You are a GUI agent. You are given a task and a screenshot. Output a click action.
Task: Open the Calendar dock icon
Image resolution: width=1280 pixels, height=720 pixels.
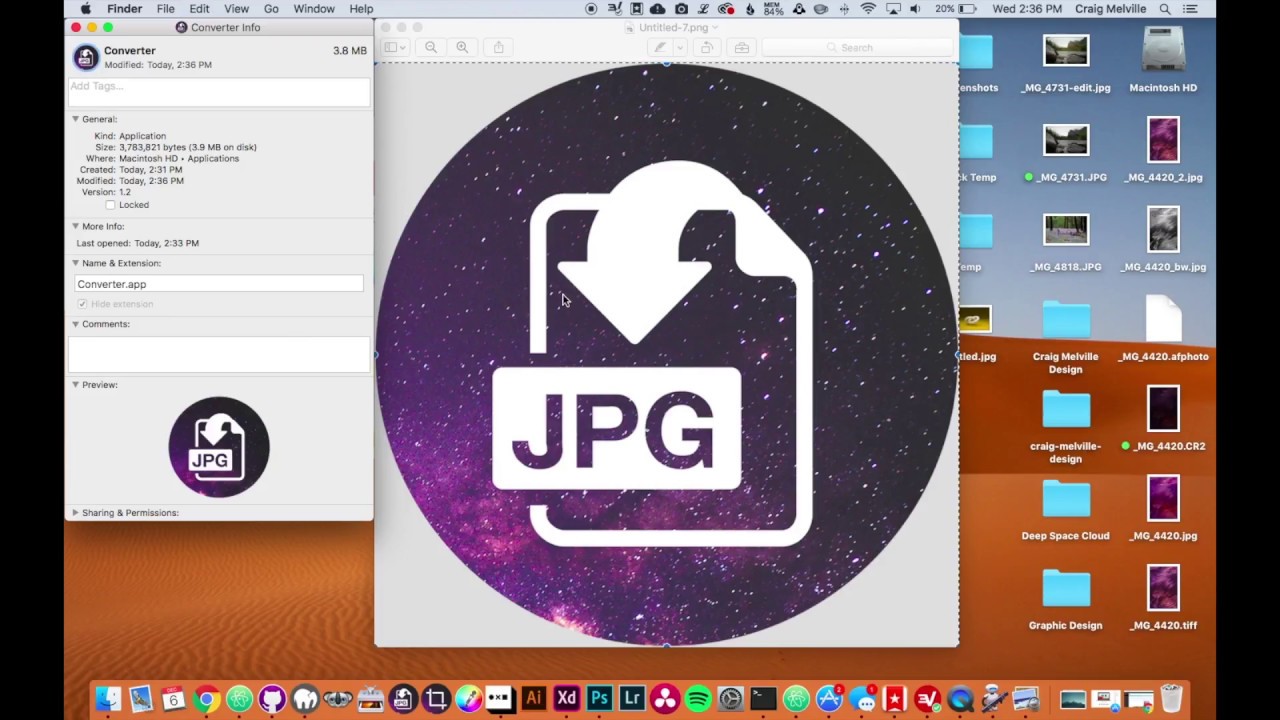[x=173, y=698]
